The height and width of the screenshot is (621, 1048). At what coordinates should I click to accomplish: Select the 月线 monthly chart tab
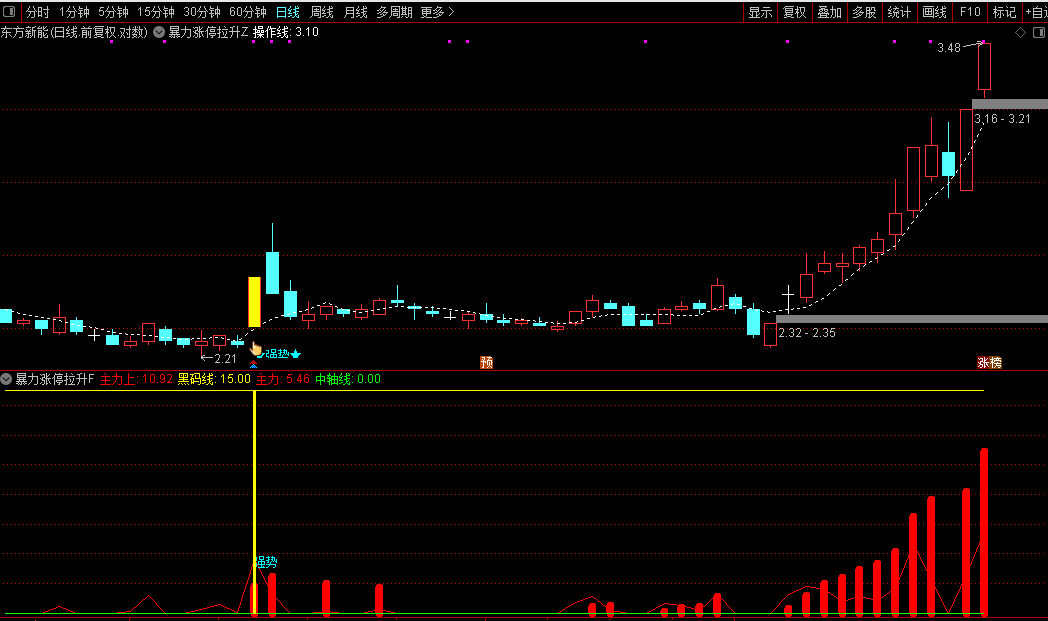[355, 12]
